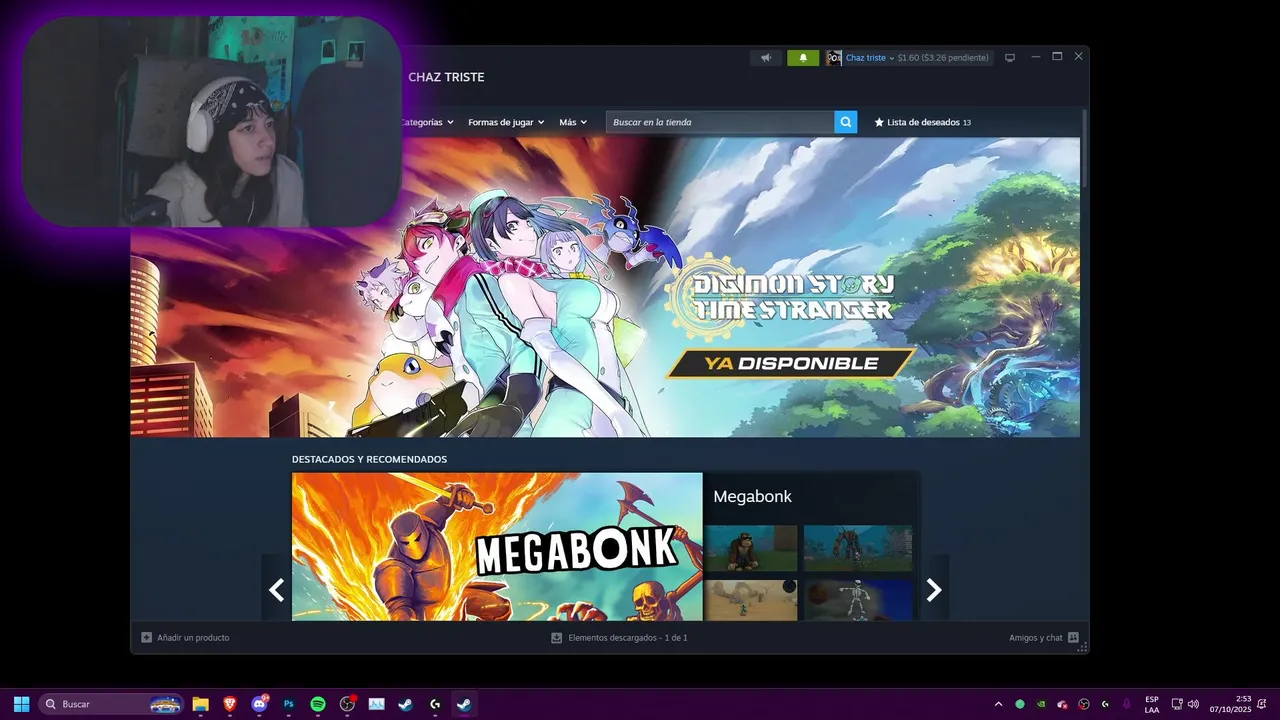Open Amigos y chat
The image size is (1280, 720).
(1044, 637)
